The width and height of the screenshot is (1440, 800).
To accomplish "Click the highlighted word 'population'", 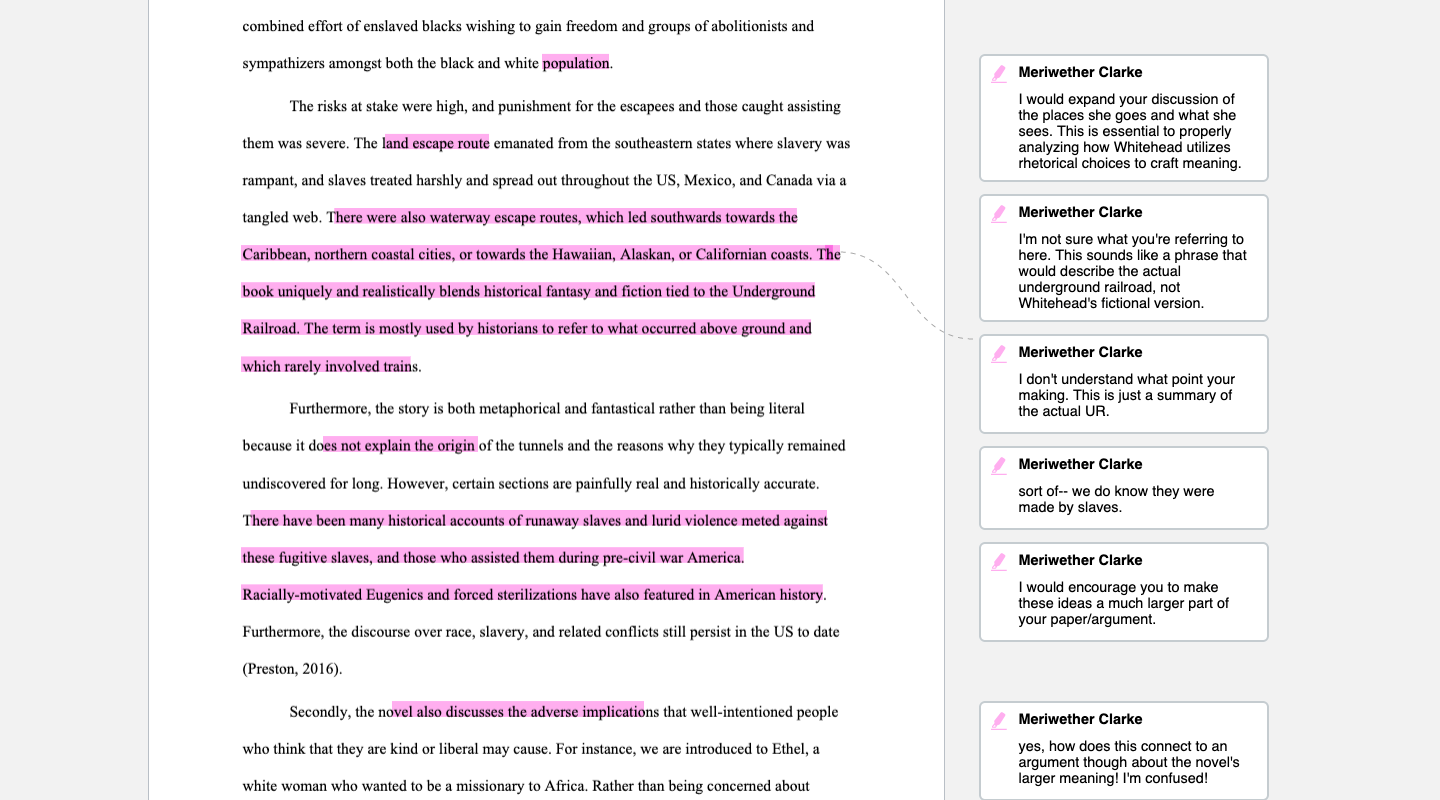I will tap(576, 63).
